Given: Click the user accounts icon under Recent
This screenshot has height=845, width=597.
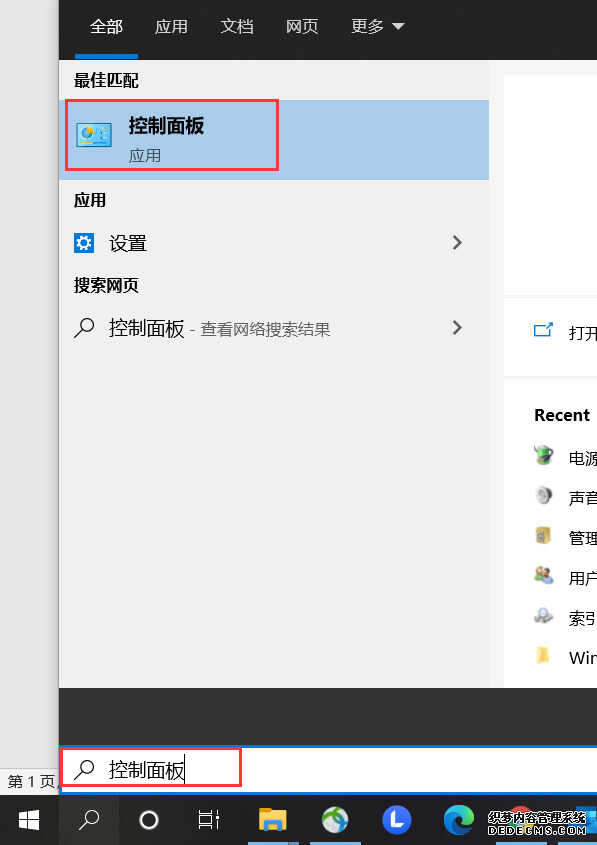Looking at the screenshot, I should tap(544, 575).
